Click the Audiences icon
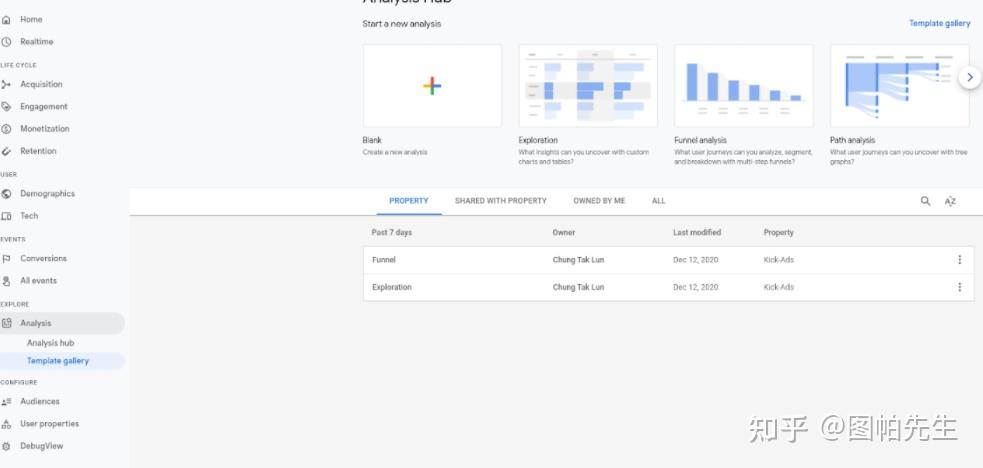983x468 pixels. 6,402
